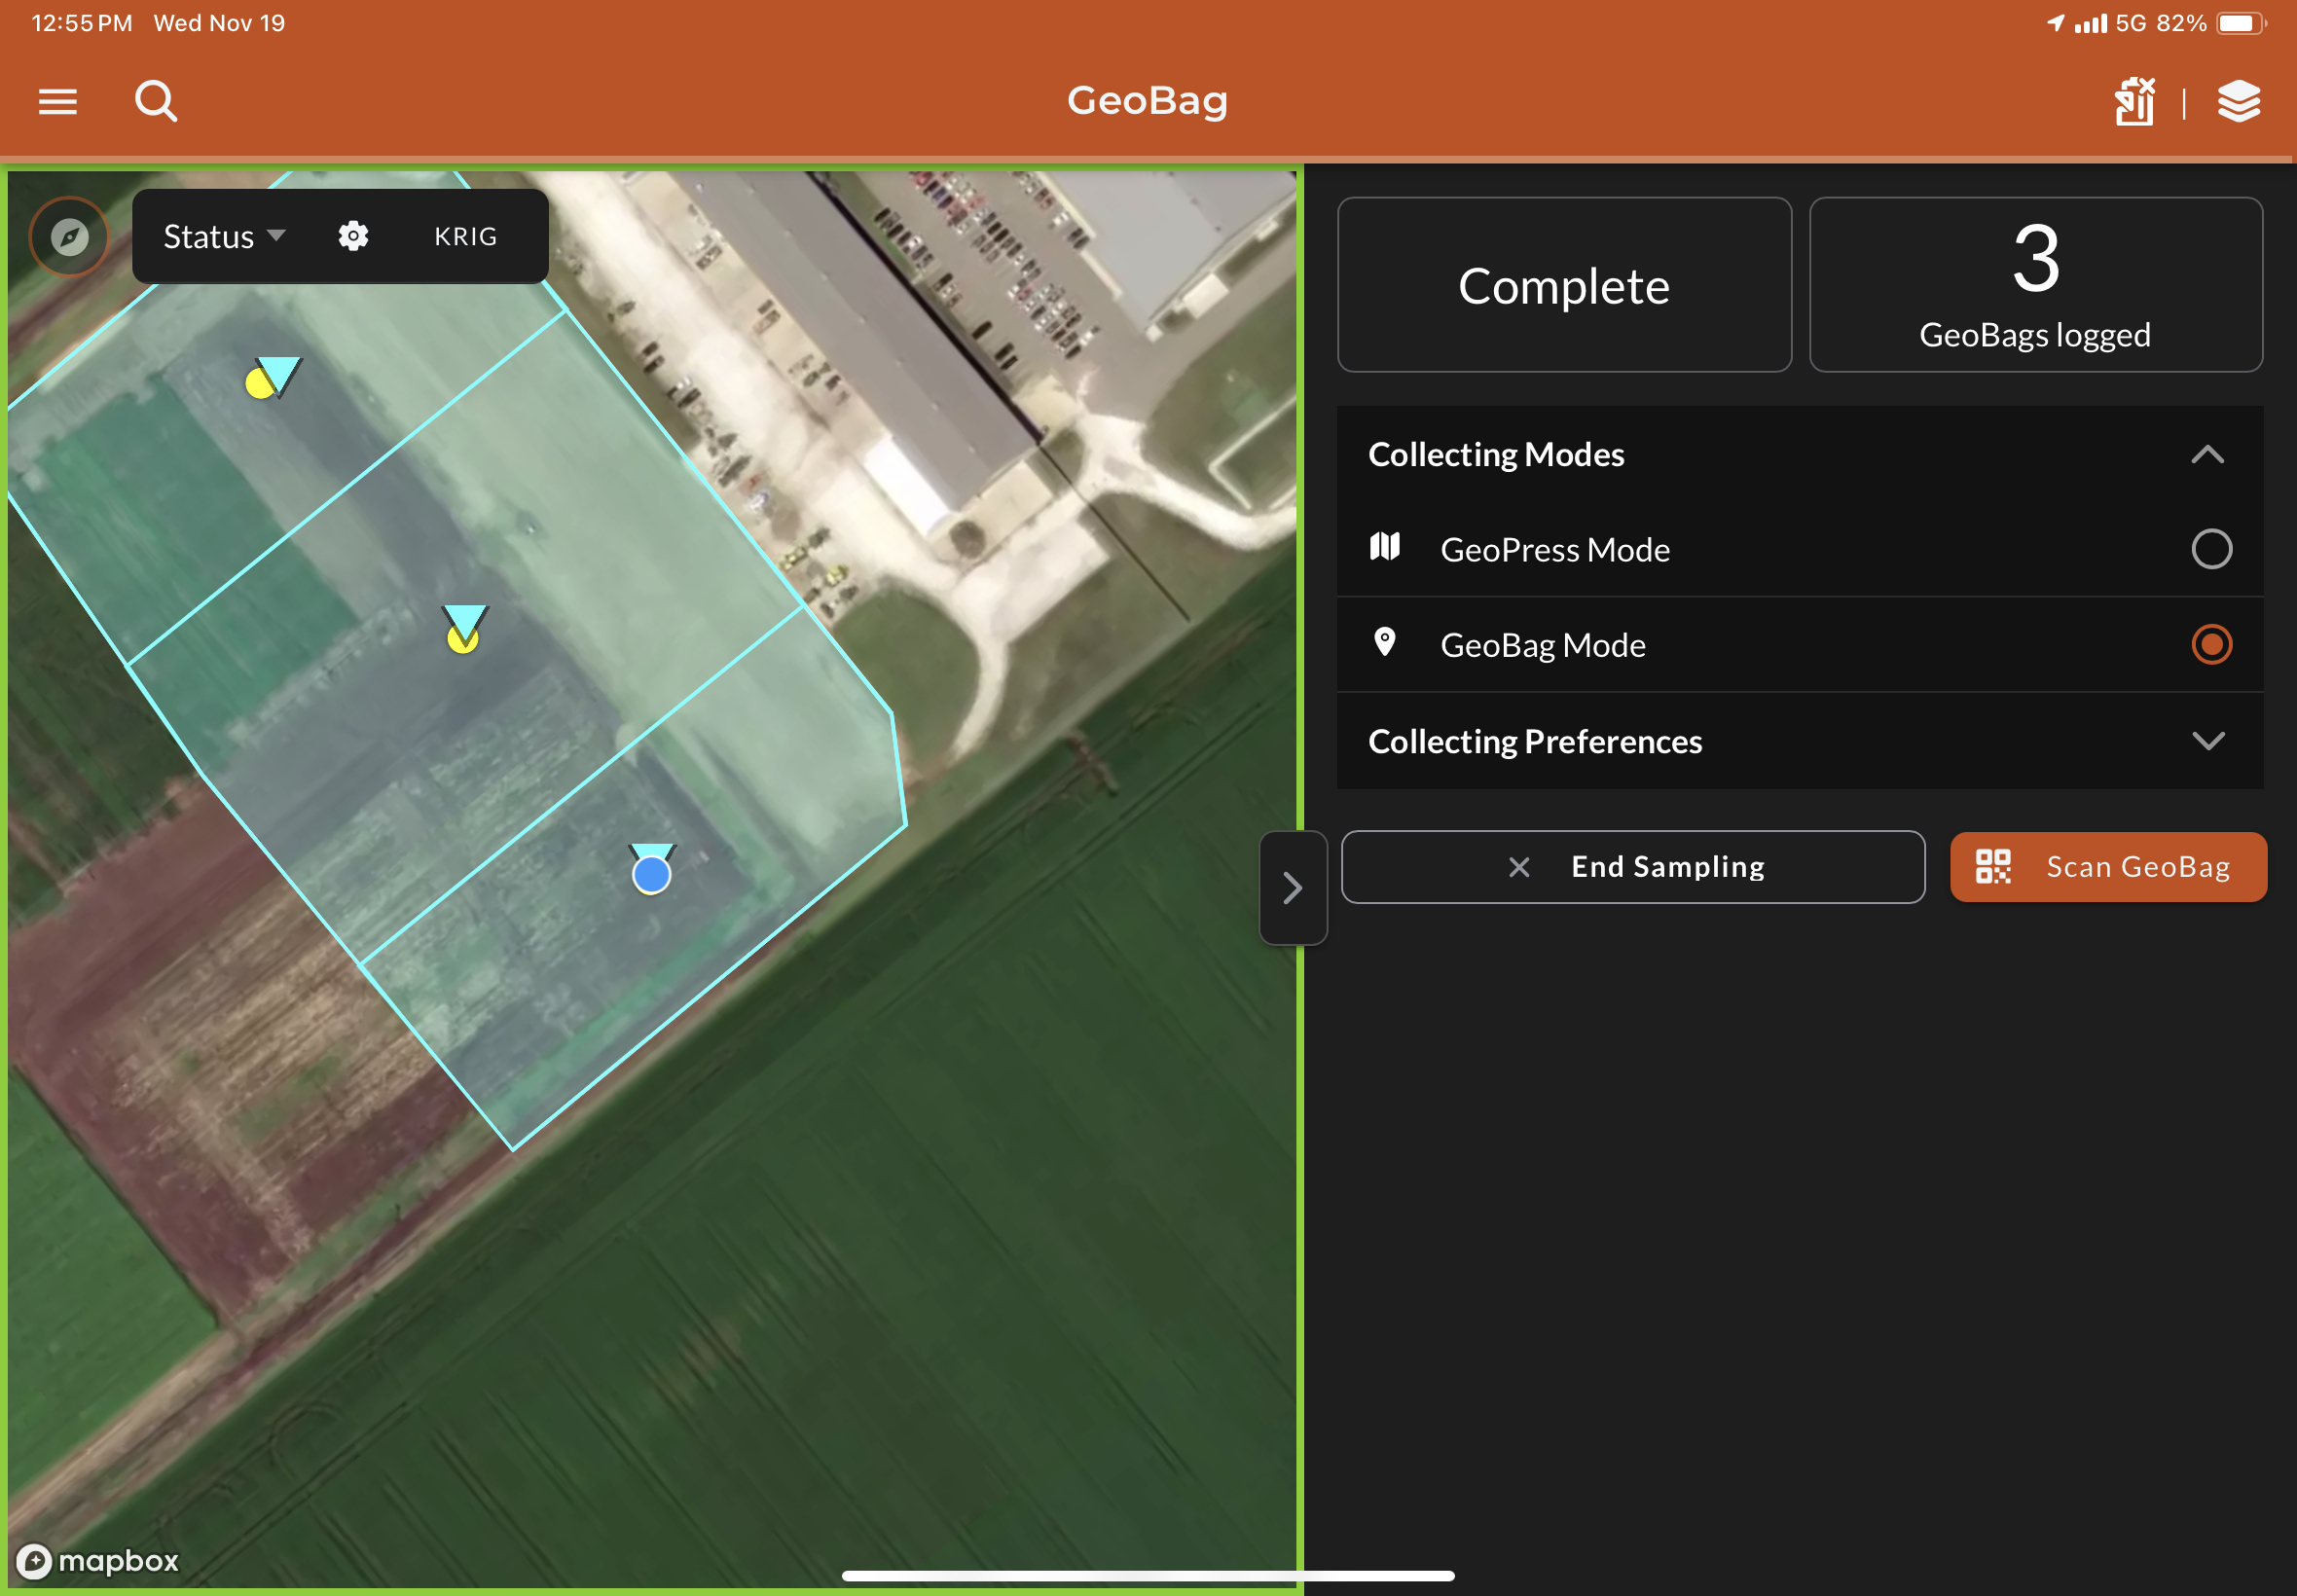The image size is (2297, 1596).
Task: Open the Status dropdown on map
Action: click(224, 237)
